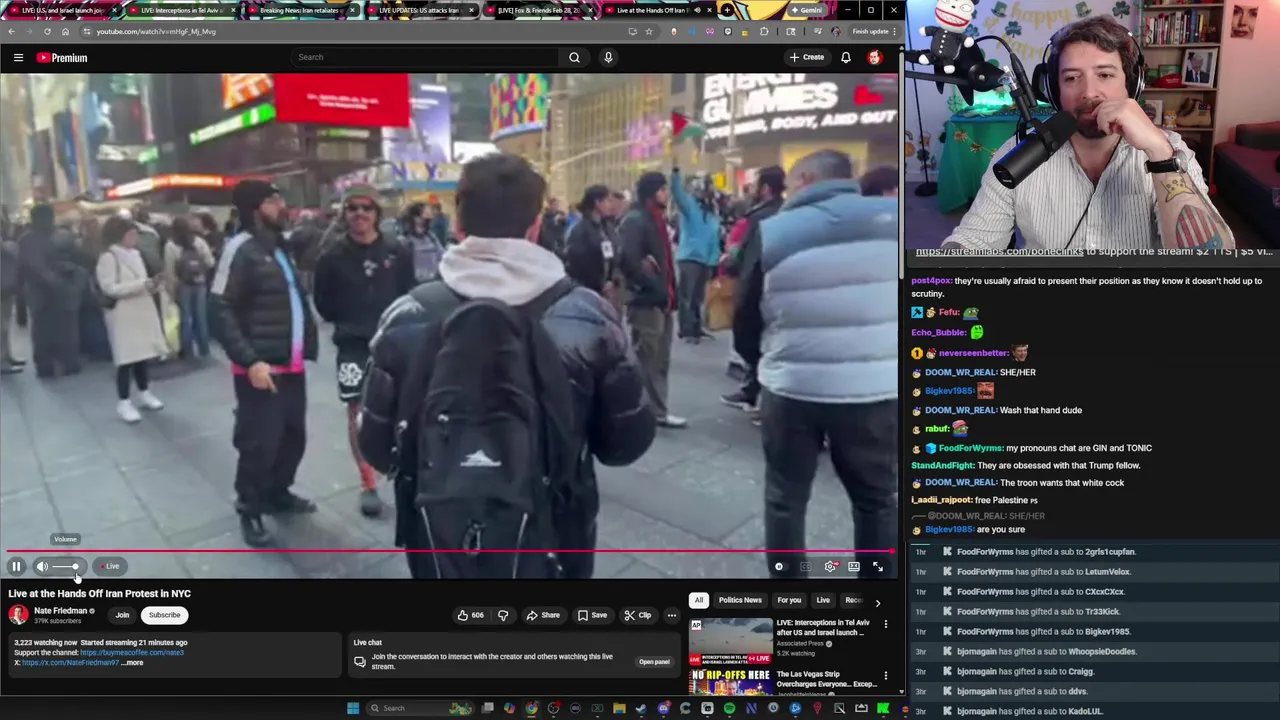Screen dimensions: 1280x720
Task: Open Interceptions in Tel Aviv video thumbnail
Action: [730, 641]
